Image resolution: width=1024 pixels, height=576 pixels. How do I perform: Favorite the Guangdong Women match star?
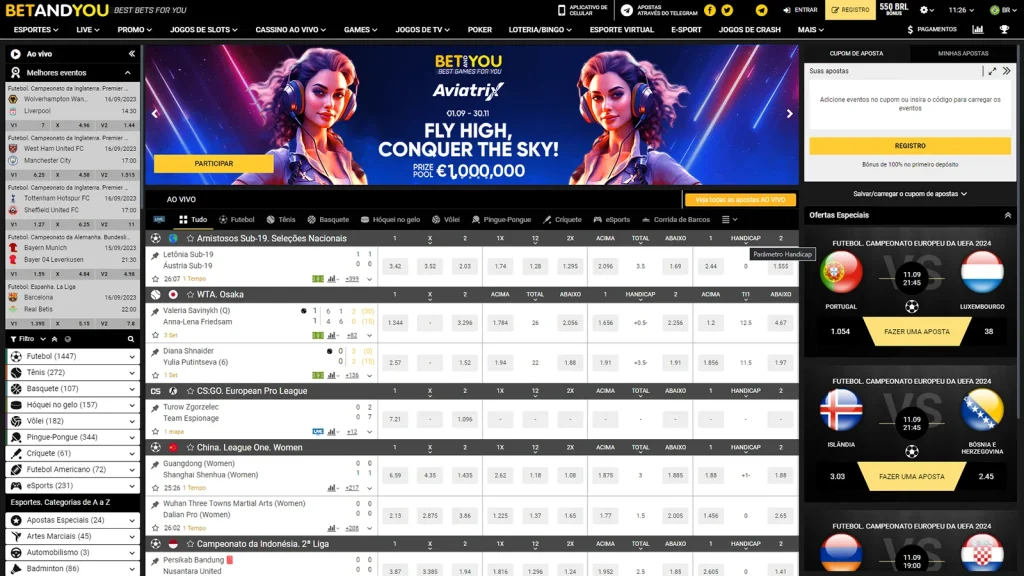[155, 488]
